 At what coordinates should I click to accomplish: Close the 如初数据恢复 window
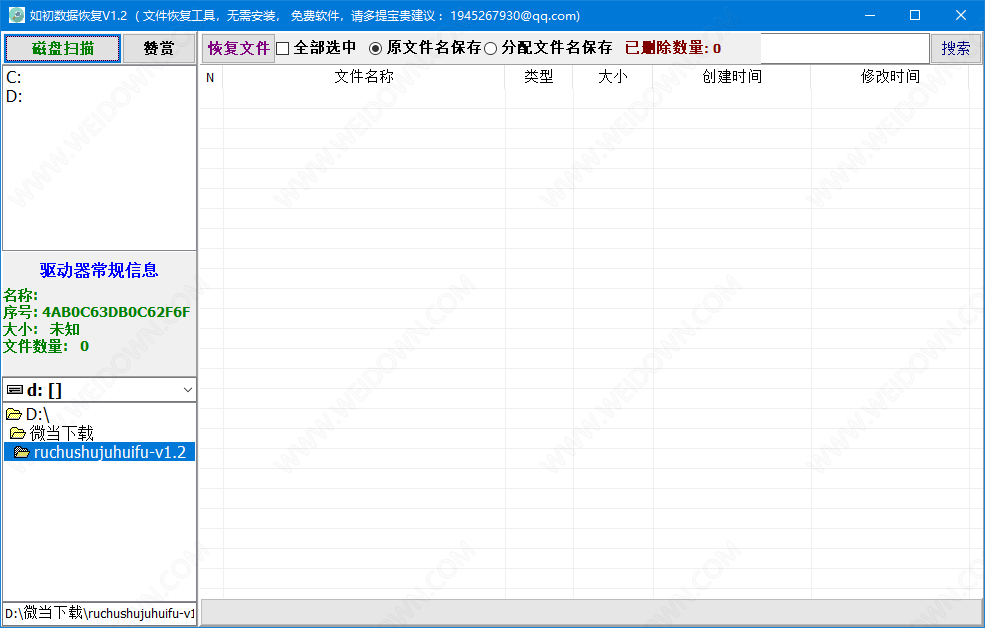click(x=961, y=15)
